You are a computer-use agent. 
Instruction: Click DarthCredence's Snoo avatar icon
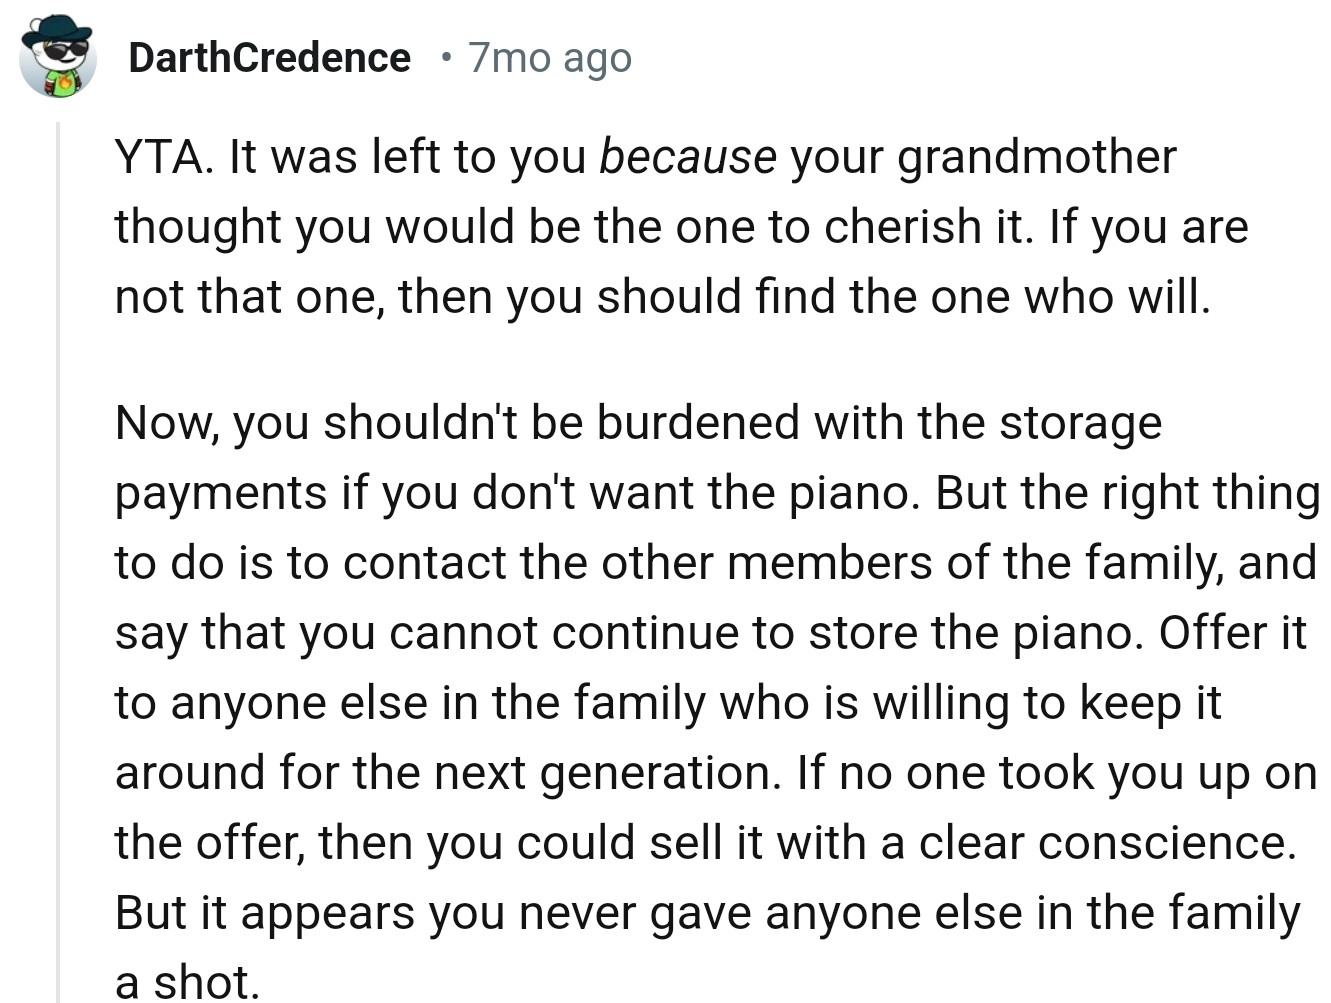[58, 60]
